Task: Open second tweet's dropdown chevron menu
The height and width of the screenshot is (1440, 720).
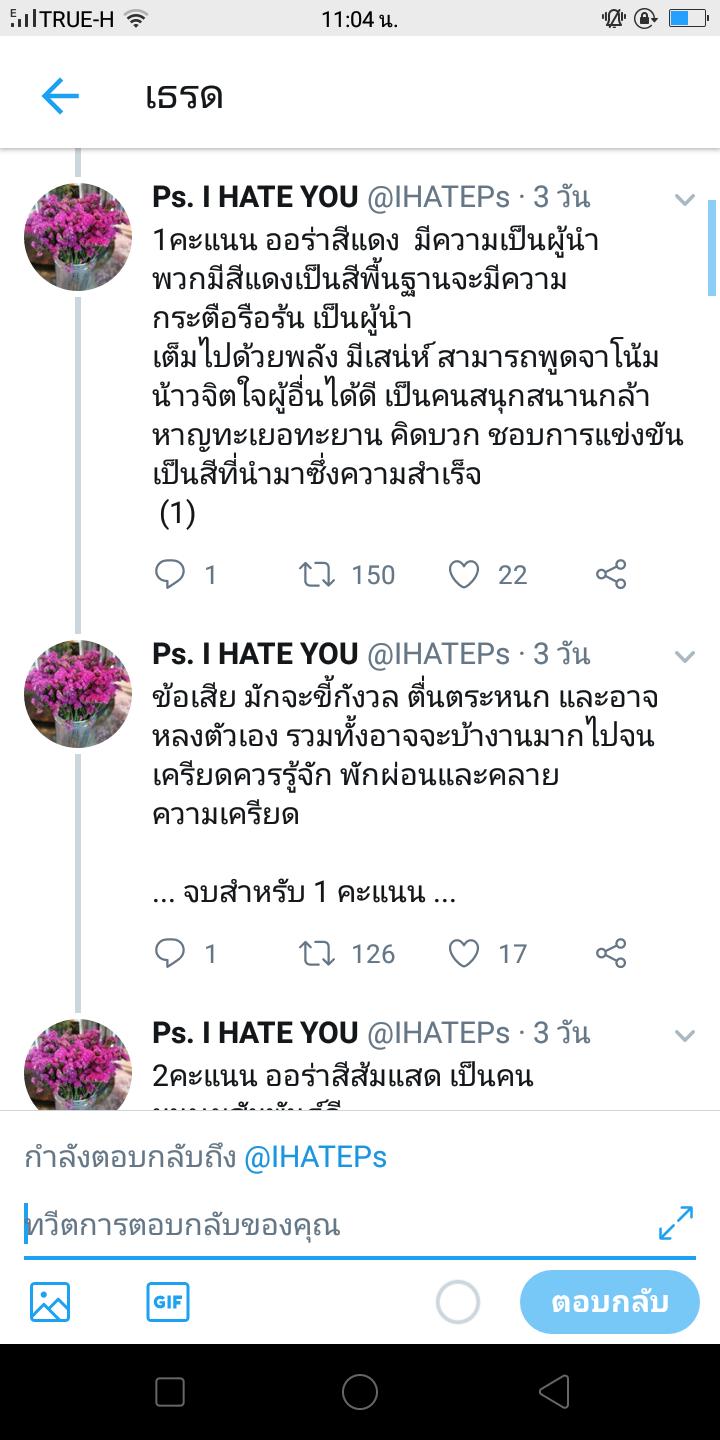Action: click(685, 656)
